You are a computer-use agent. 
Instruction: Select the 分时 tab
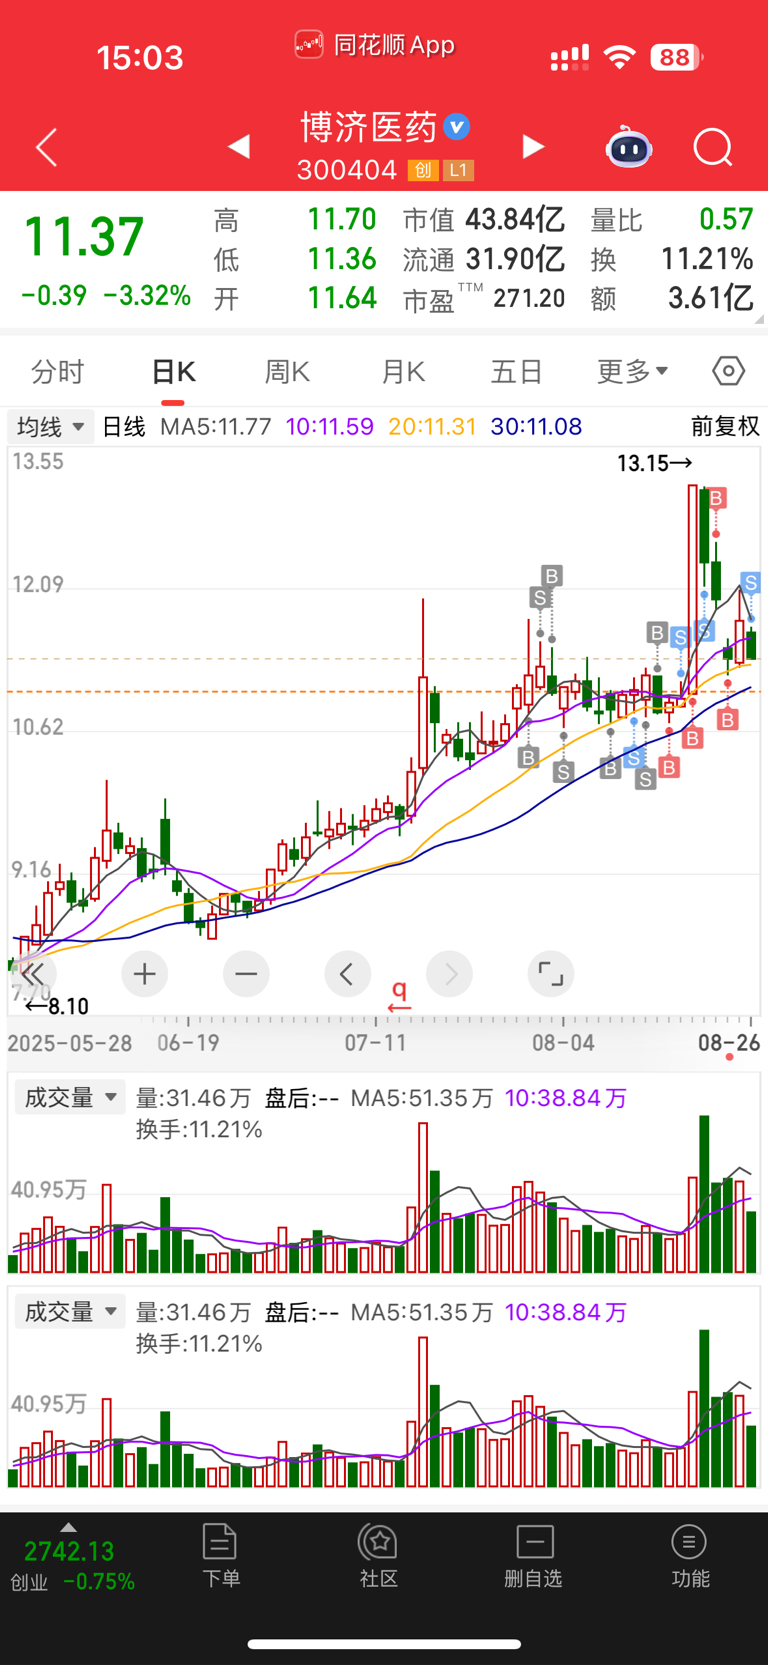coord(58,372)
